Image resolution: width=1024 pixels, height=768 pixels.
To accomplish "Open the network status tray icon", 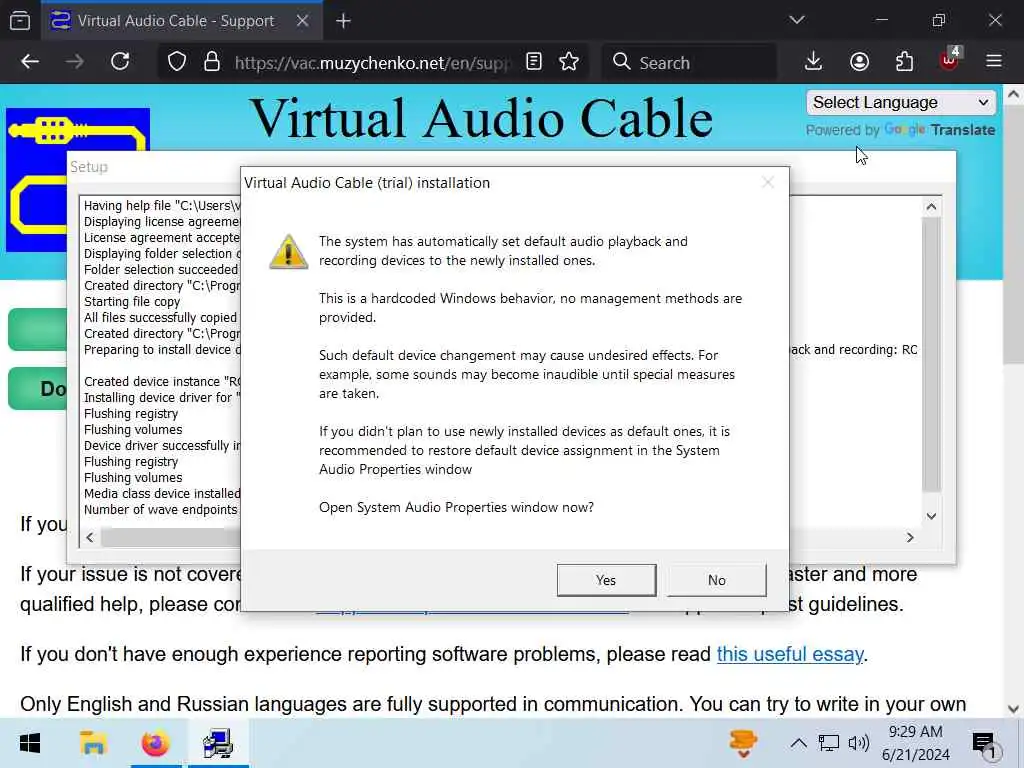I will tap(828, 743).
